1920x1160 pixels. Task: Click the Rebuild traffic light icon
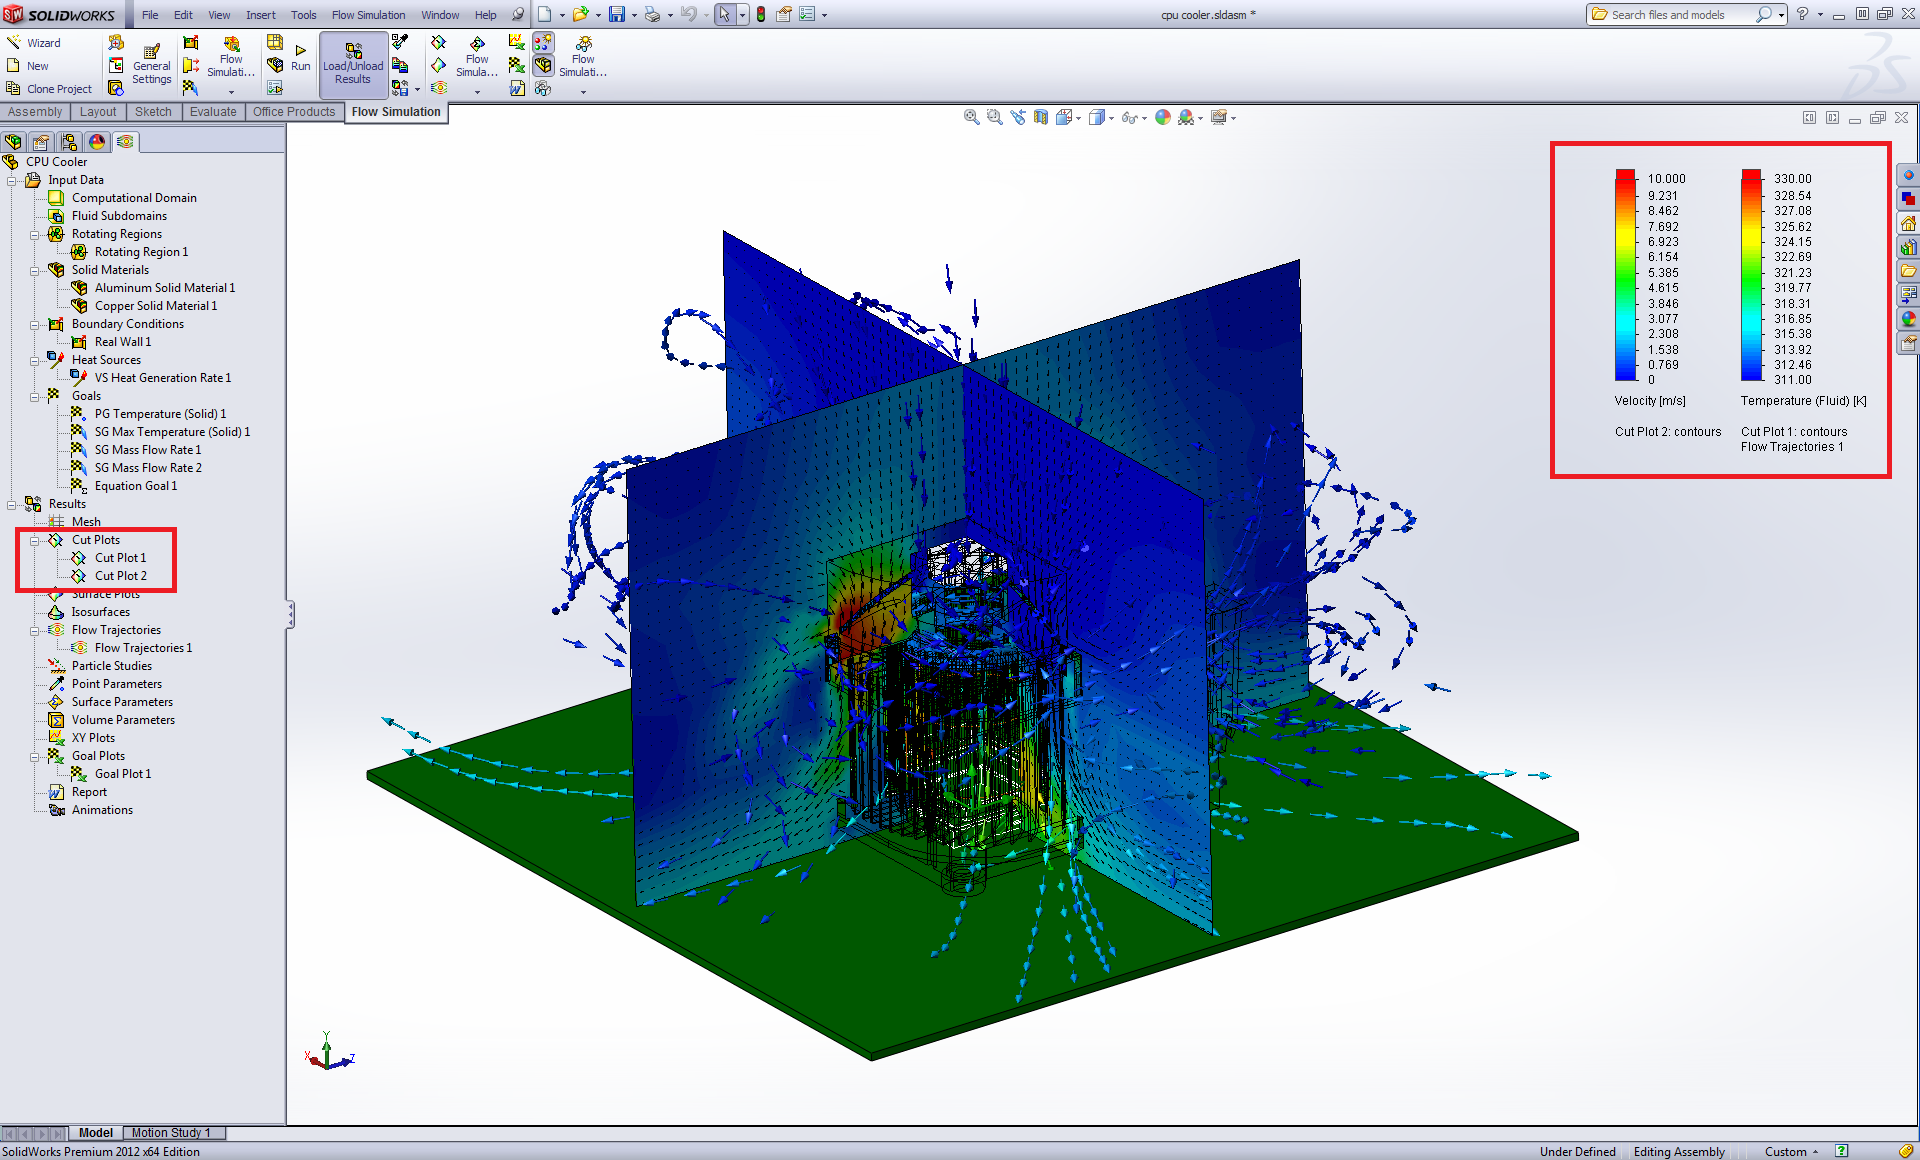(761, 15)
